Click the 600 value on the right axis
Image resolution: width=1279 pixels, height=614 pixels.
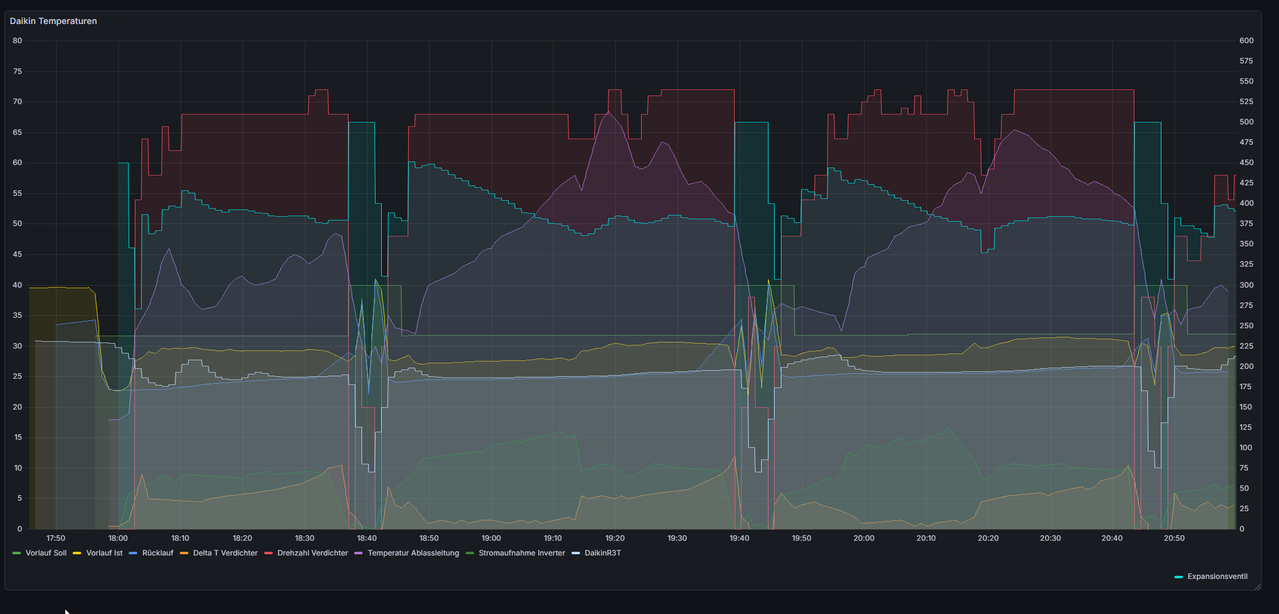[x=1246, y=41]
